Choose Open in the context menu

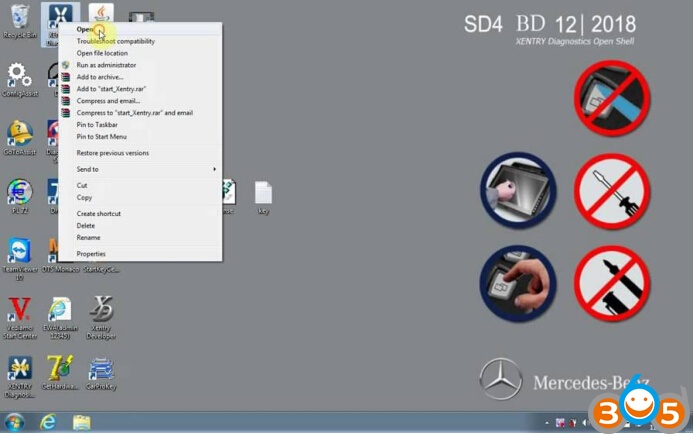[141, 29]
